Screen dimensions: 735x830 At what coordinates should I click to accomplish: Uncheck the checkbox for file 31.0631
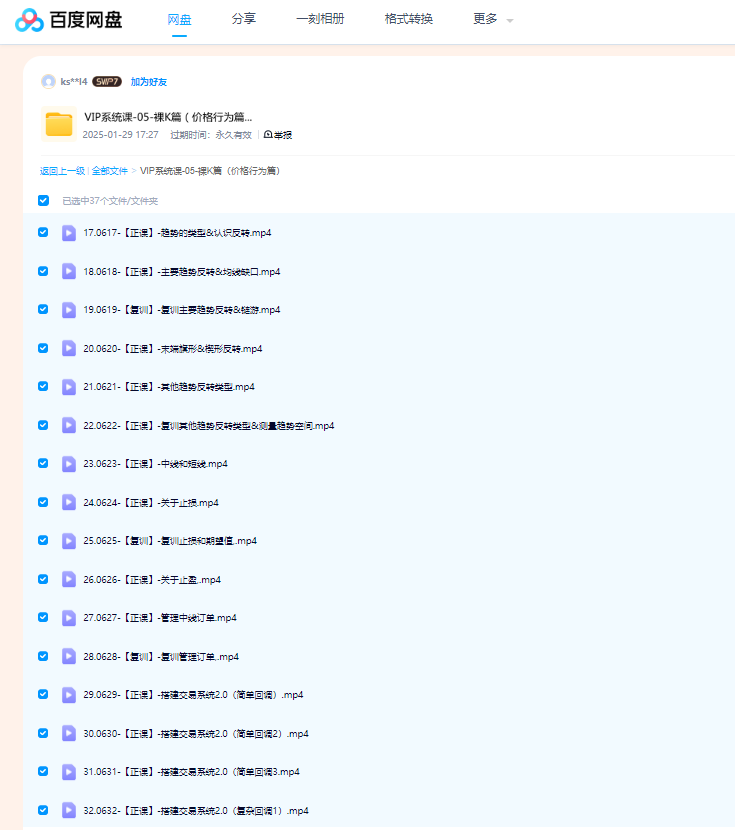43,771
